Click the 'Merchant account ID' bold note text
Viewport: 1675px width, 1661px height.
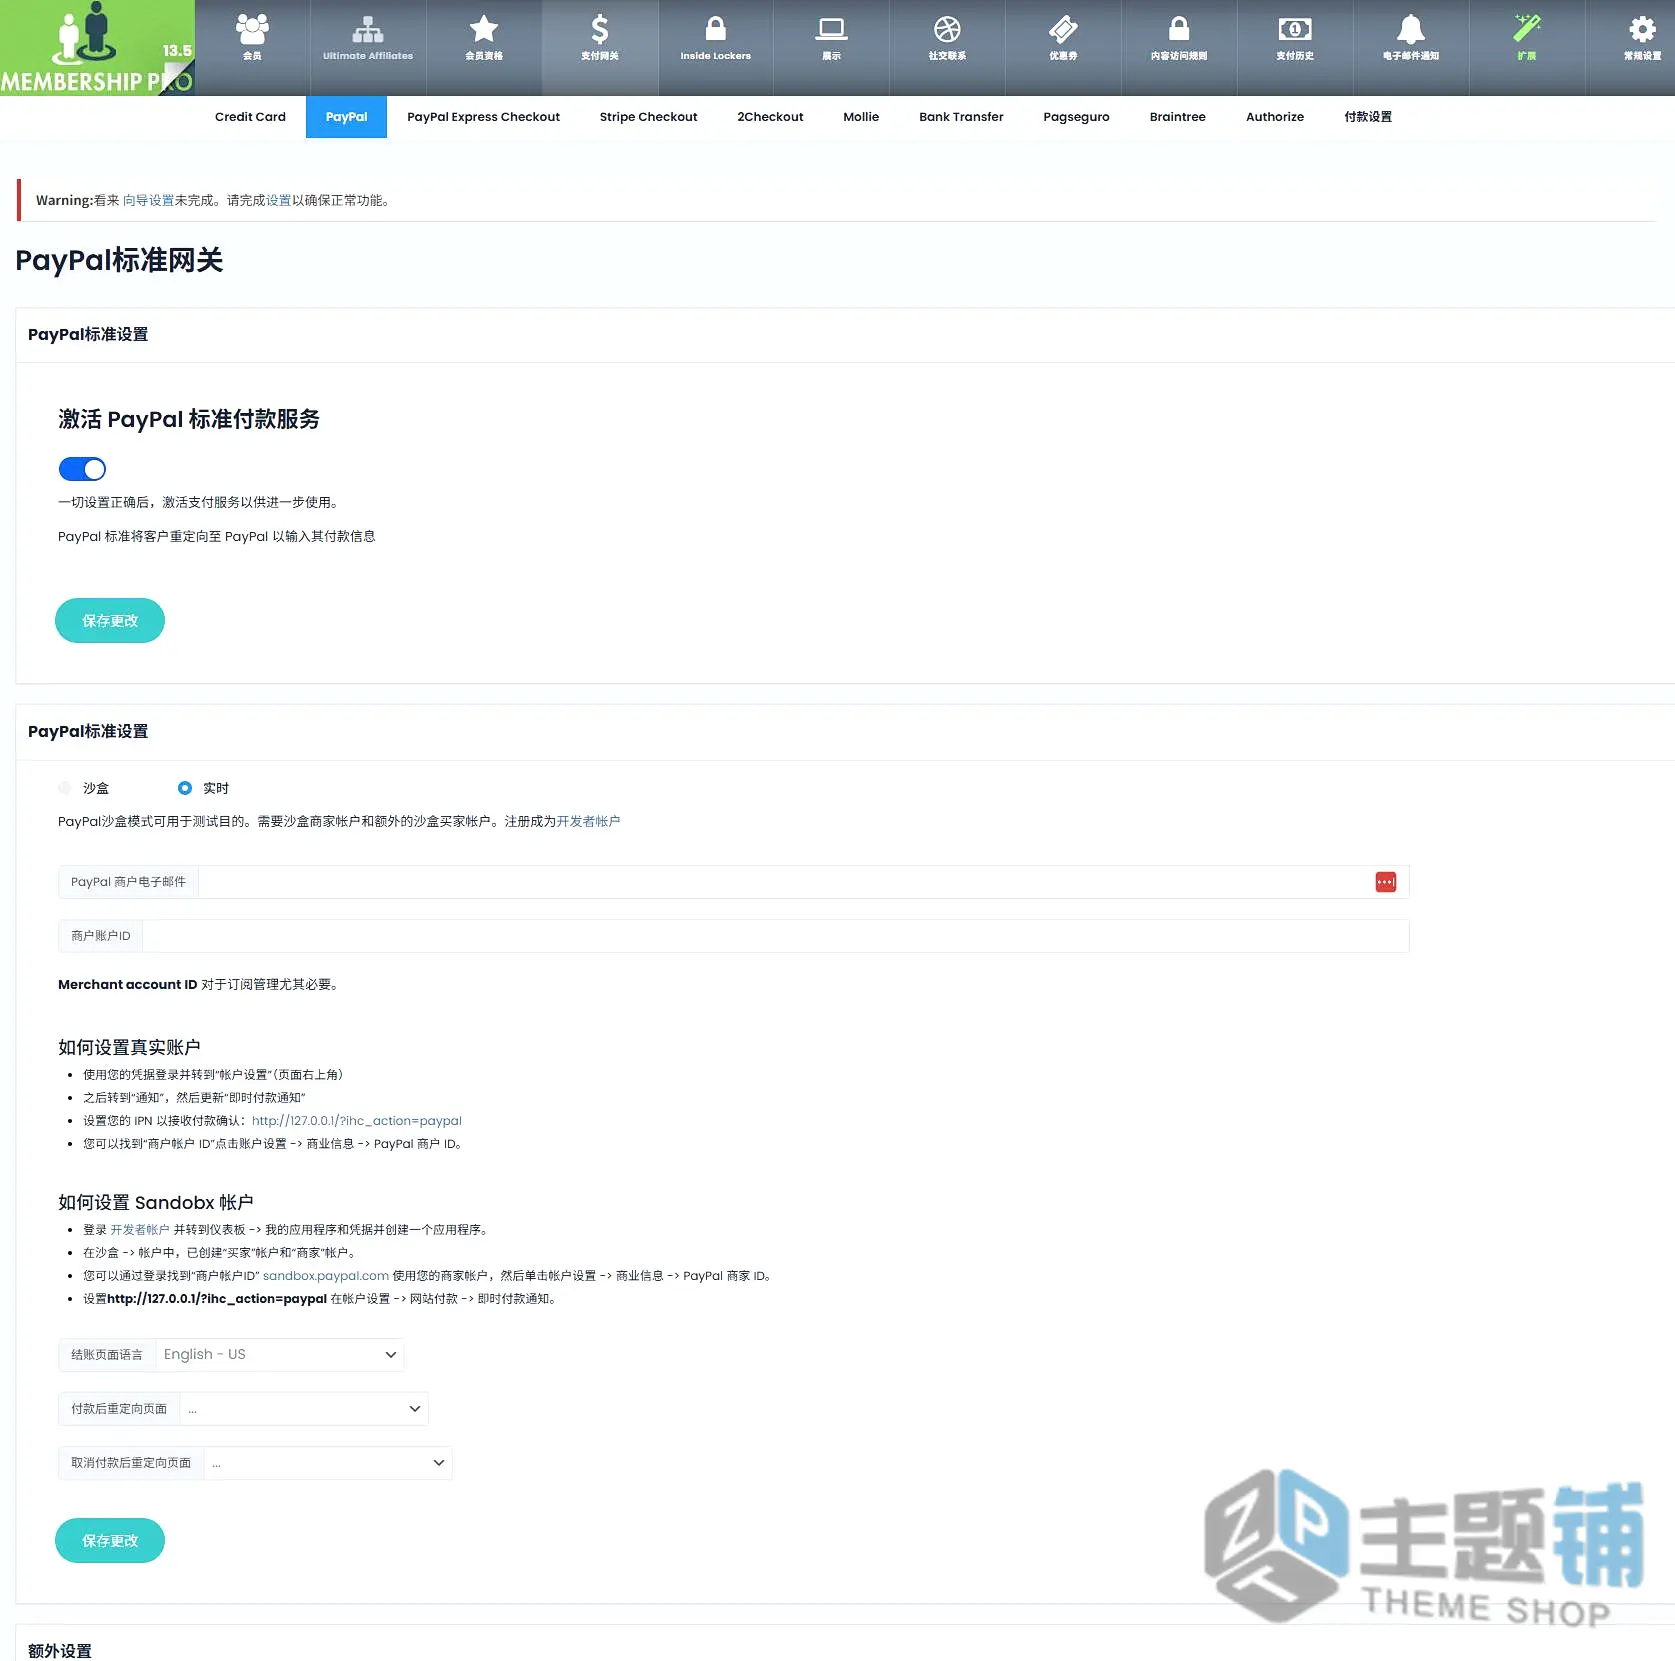tap(128, 985)
